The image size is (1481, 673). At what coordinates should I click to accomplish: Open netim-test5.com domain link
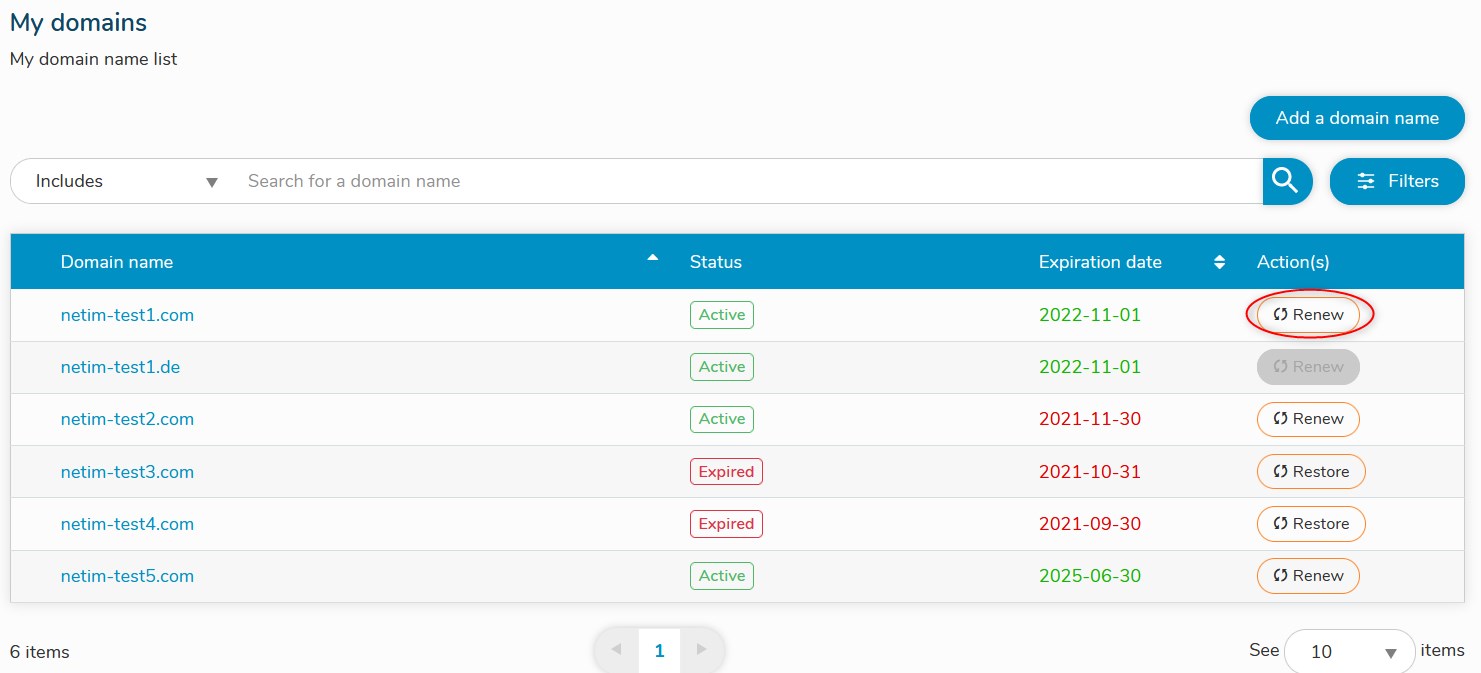[x=127, y=576]
